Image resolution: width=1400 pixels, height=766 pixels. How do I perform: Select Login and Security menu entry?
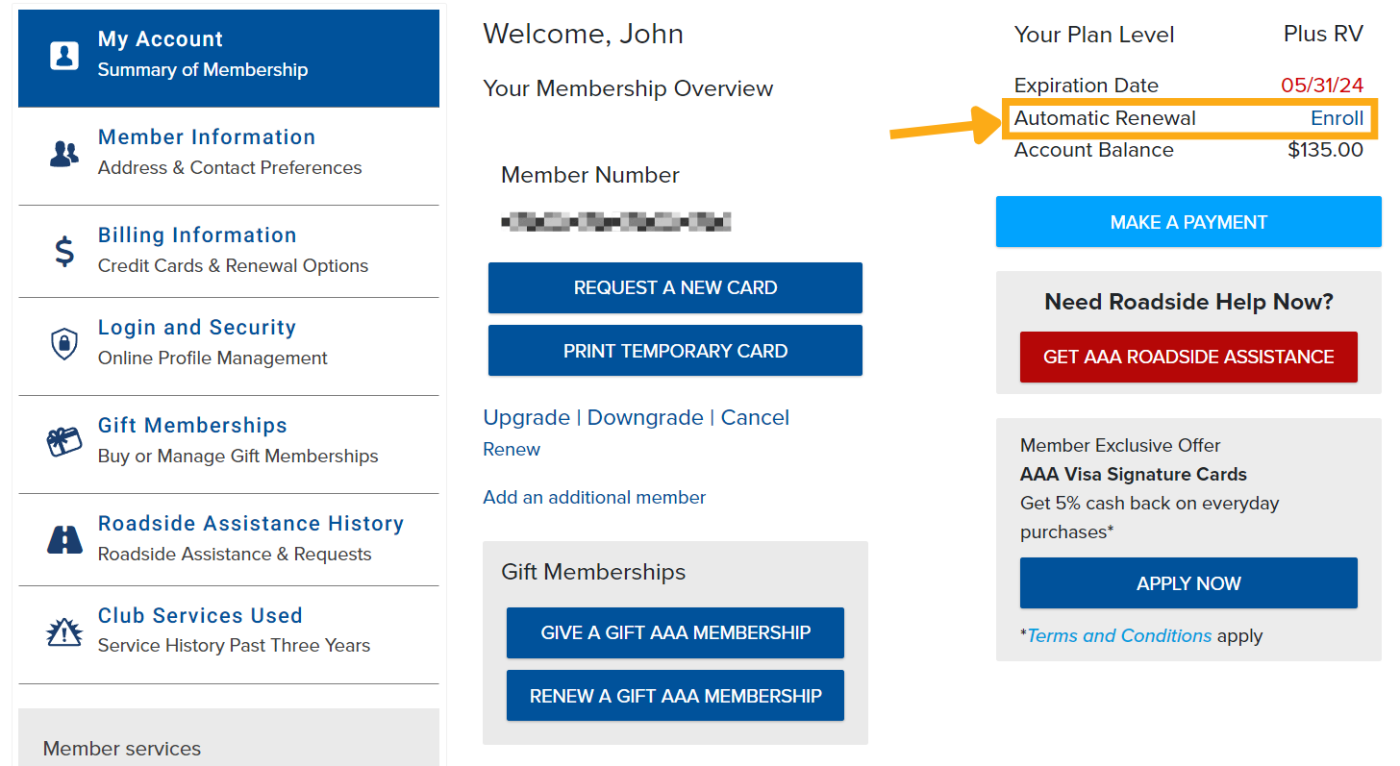coord(229,346)
